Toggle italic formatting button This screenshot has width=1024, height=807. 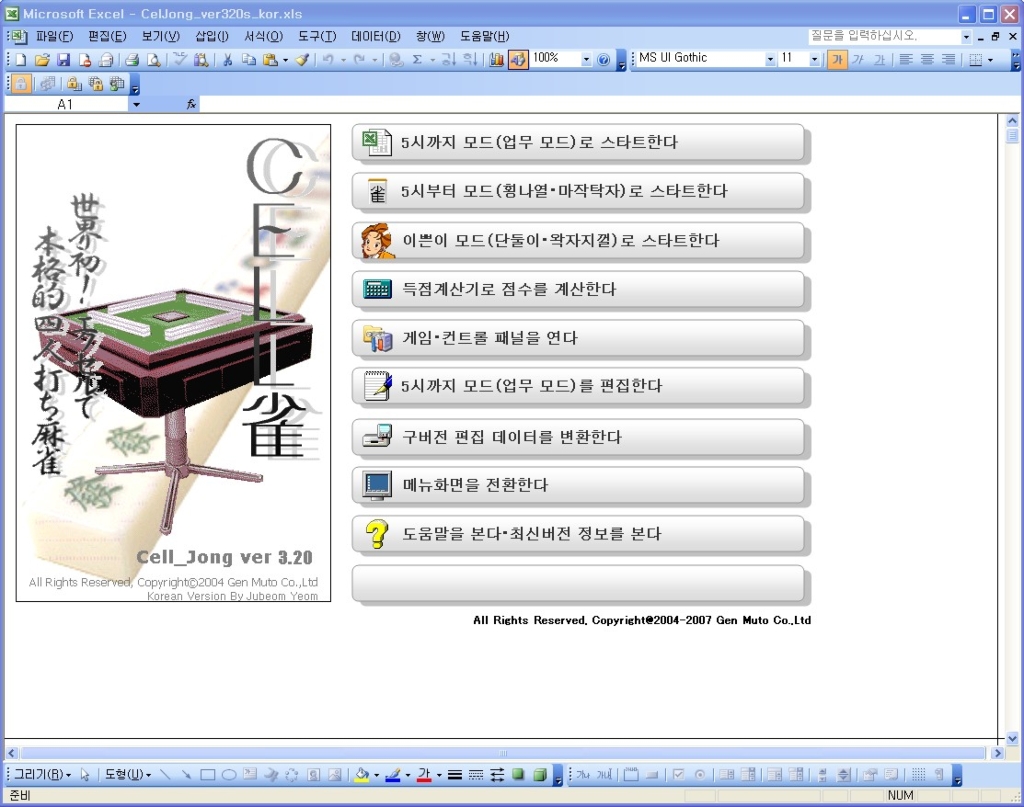[x=858, y=59]
